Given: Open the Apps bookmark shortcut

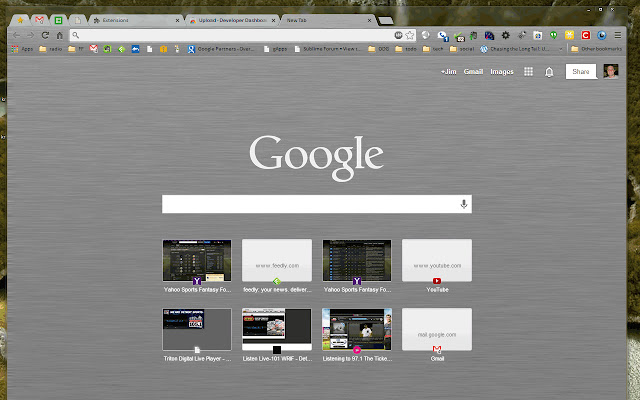Looking at the screenshot, I should point(22,49).
